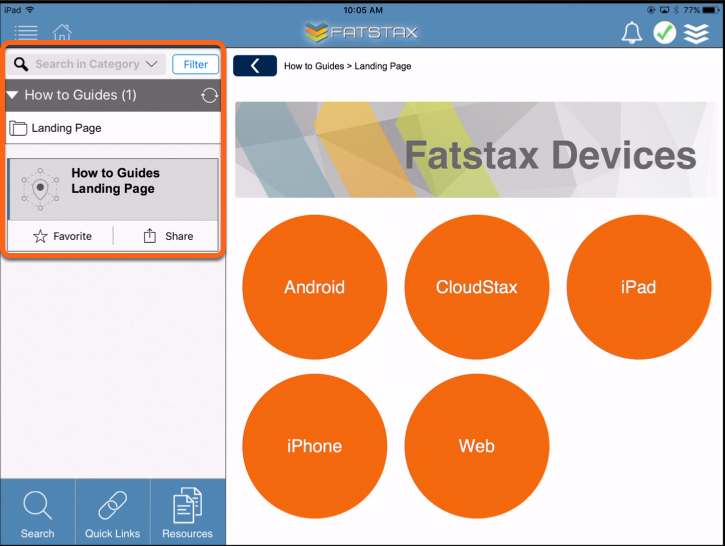Open notifications bell icon

click(631, 33)
